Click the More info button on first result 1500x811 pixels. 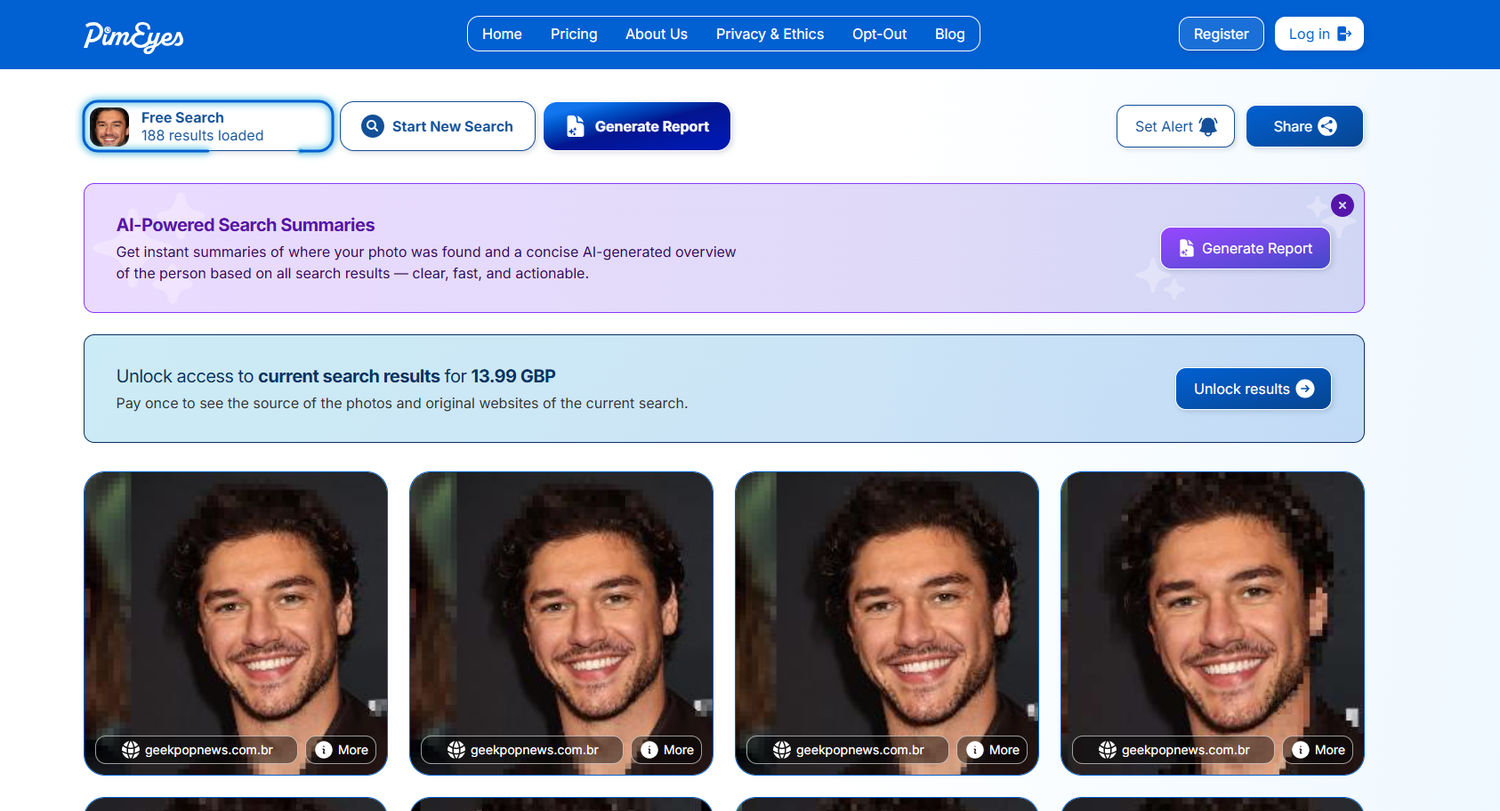(341, 750)
